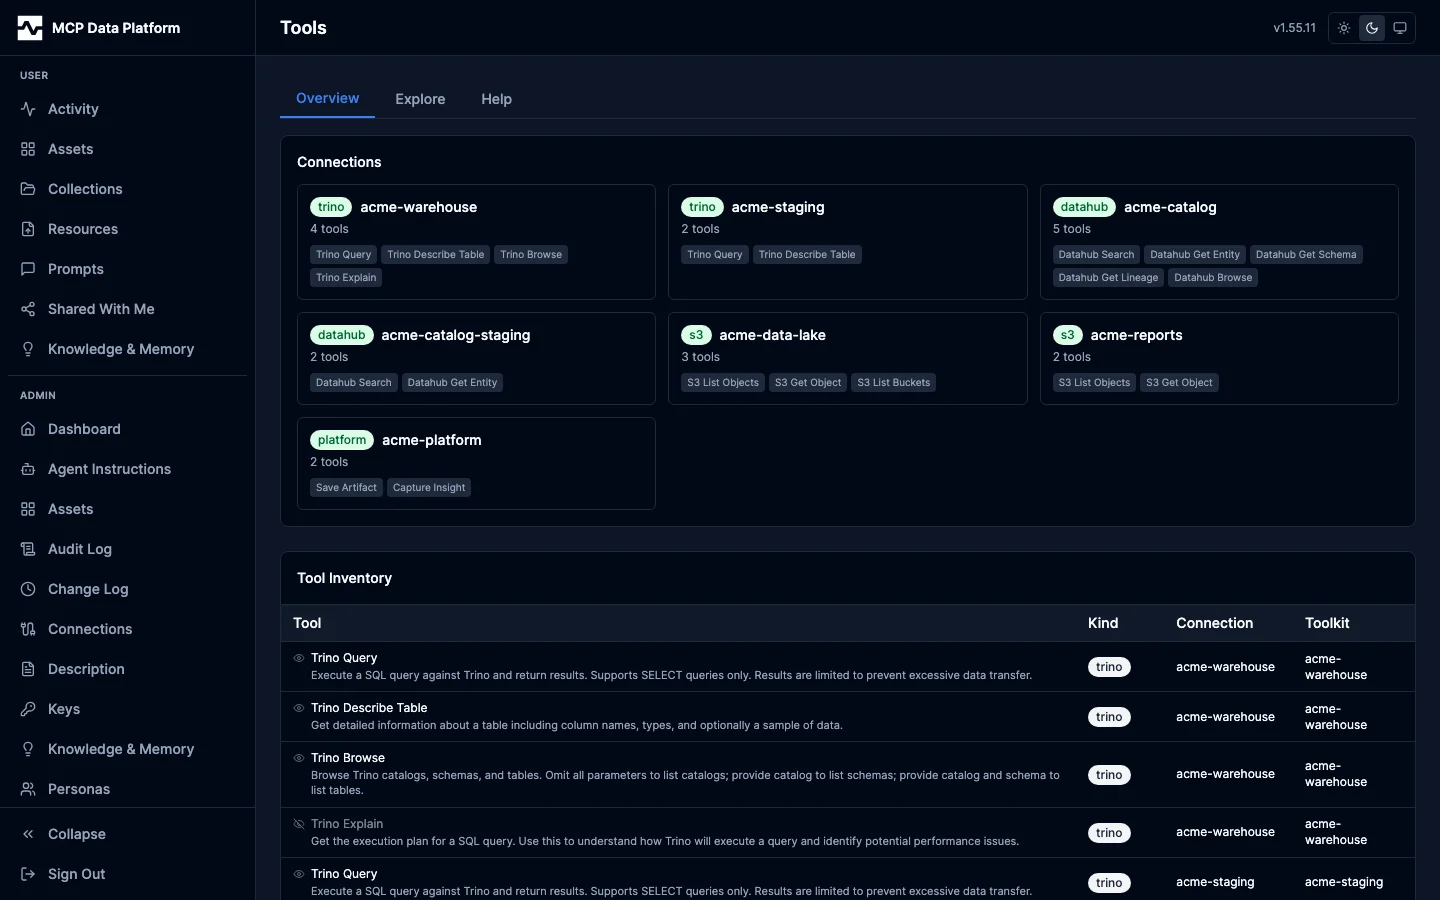Image resolution: width=1440 pixels, height=900 pixels.
Task: Open the Keys admin page
Action: click(63, 709)
